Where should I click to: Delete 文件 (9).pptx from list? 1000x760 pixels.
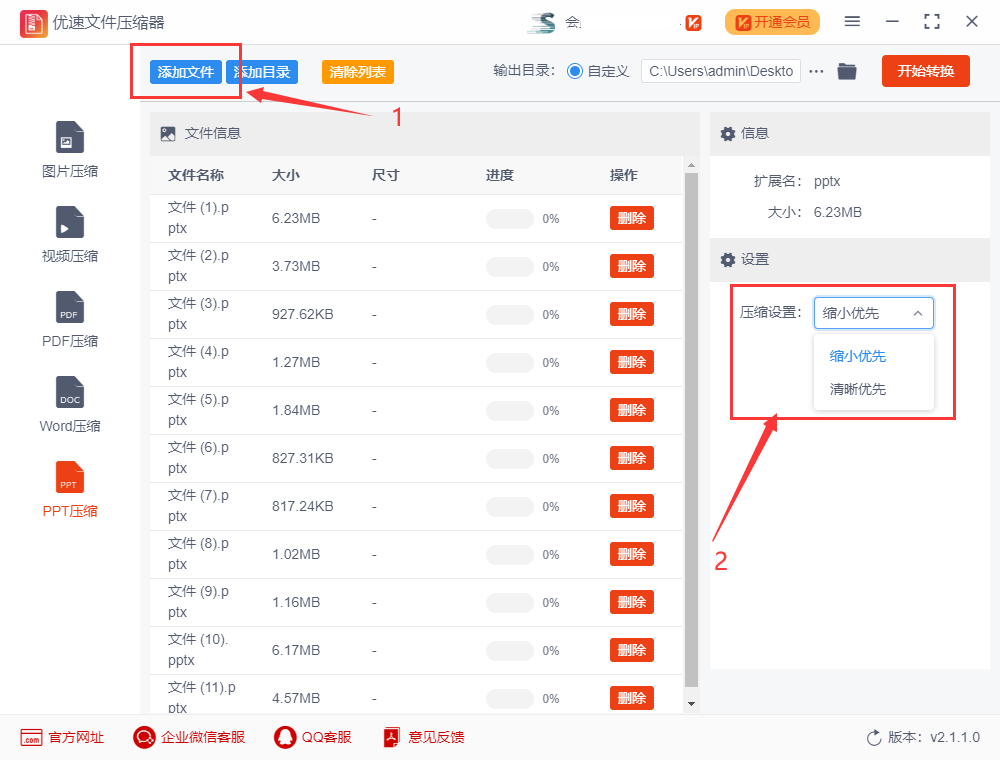(631, 602)
